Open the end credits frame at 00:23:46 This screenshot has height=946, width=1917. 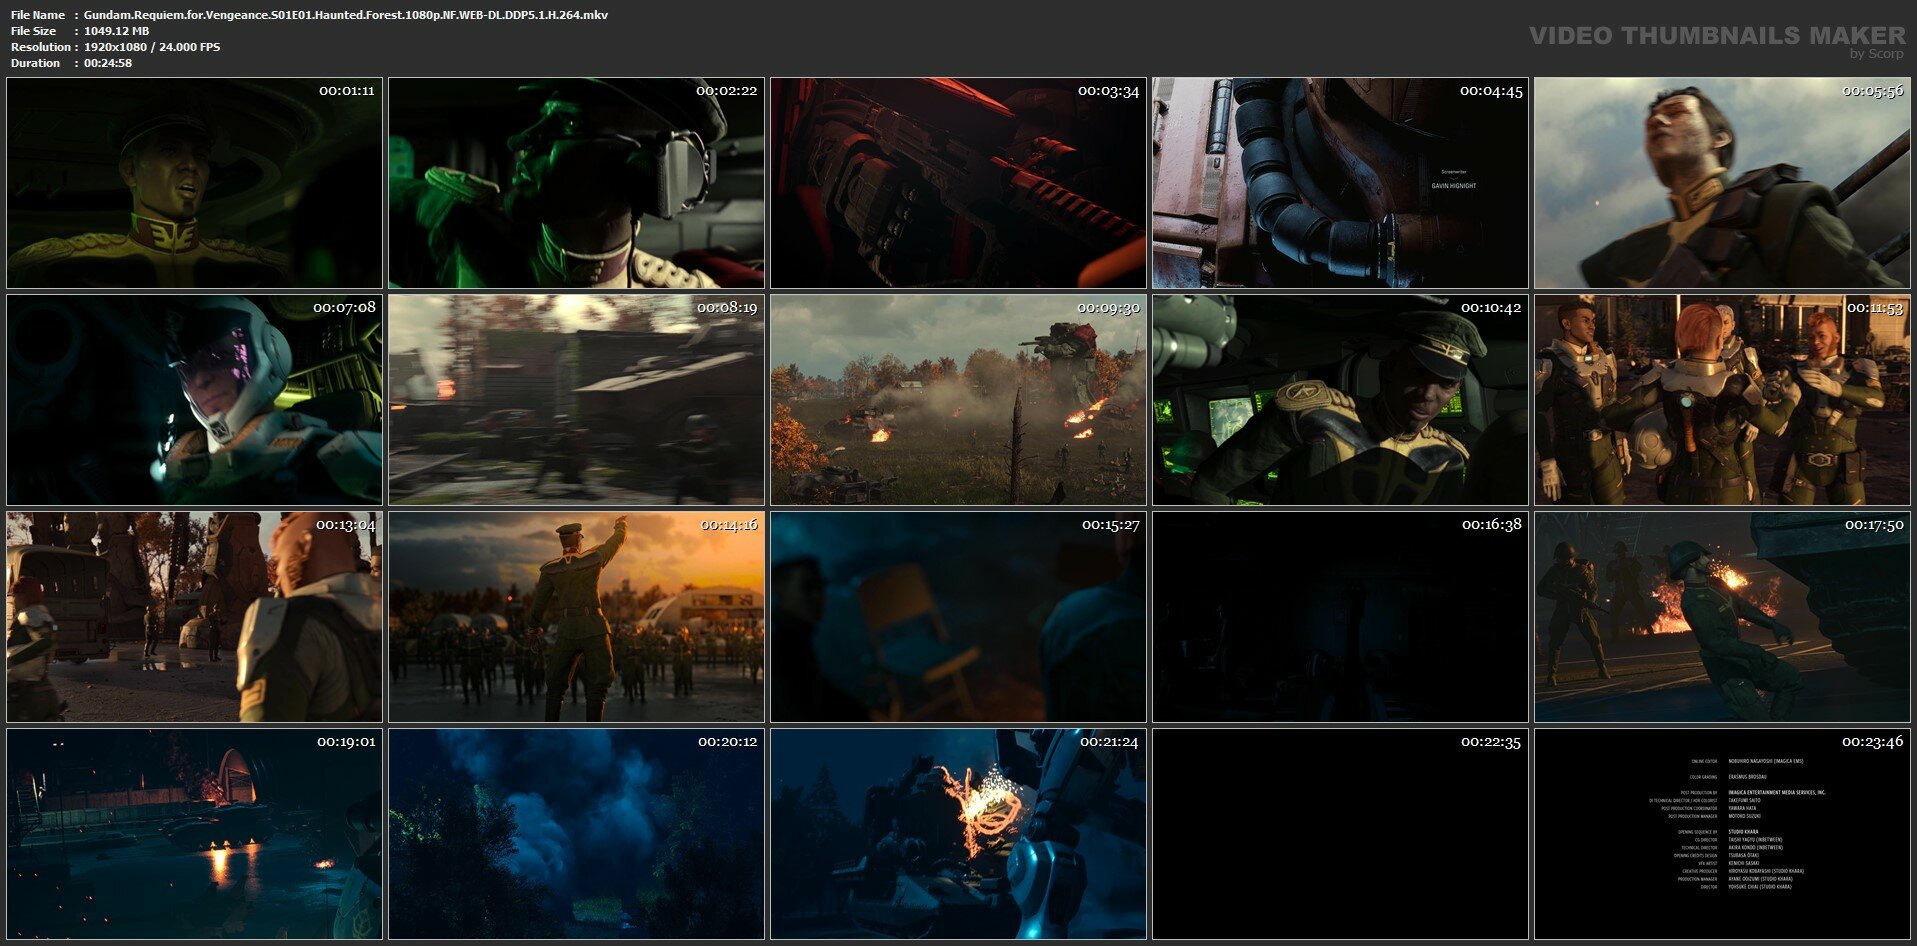coord(1722,834)
